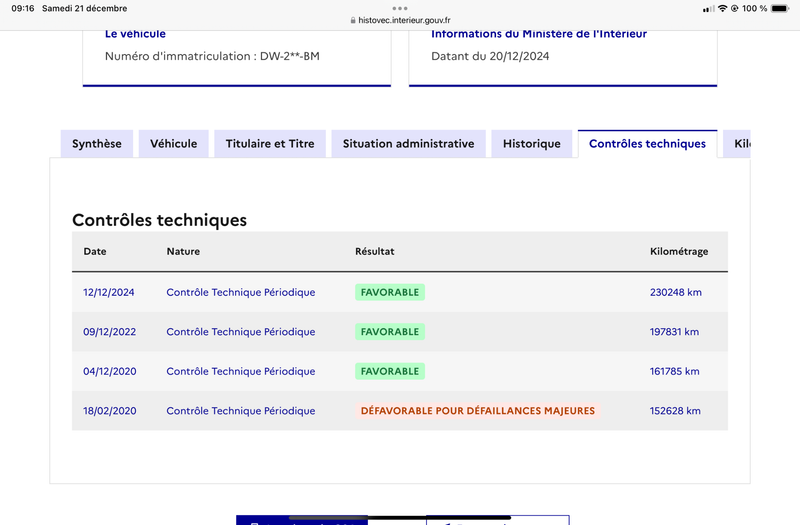
Task: Tap the Wi-Fi status icon
Action: (722, 8)
